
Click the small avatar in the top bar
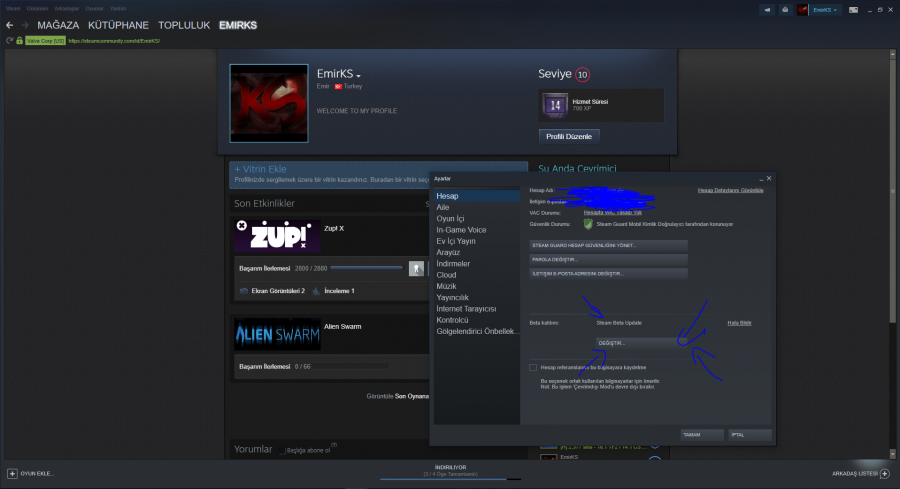coord(802,10)
